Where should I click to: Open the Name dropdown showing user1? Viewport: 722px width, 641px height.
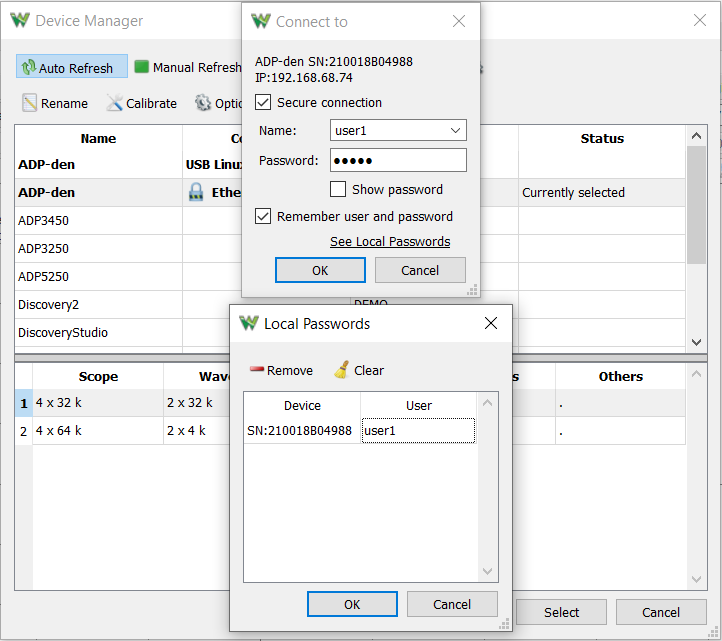point(398,130)
